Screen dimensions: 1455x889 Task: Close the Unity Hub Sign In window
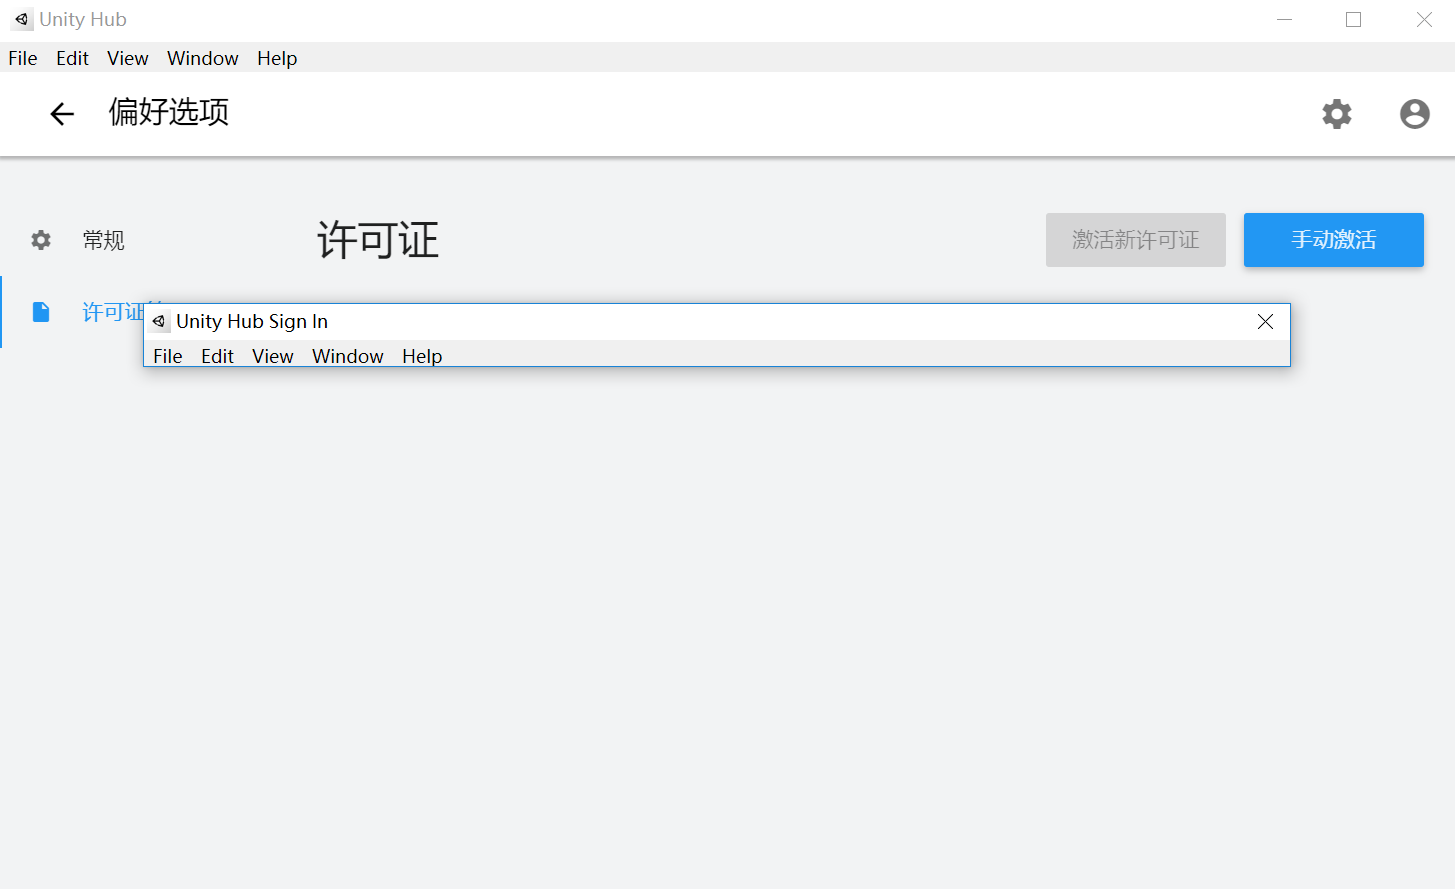[1265, 321]
